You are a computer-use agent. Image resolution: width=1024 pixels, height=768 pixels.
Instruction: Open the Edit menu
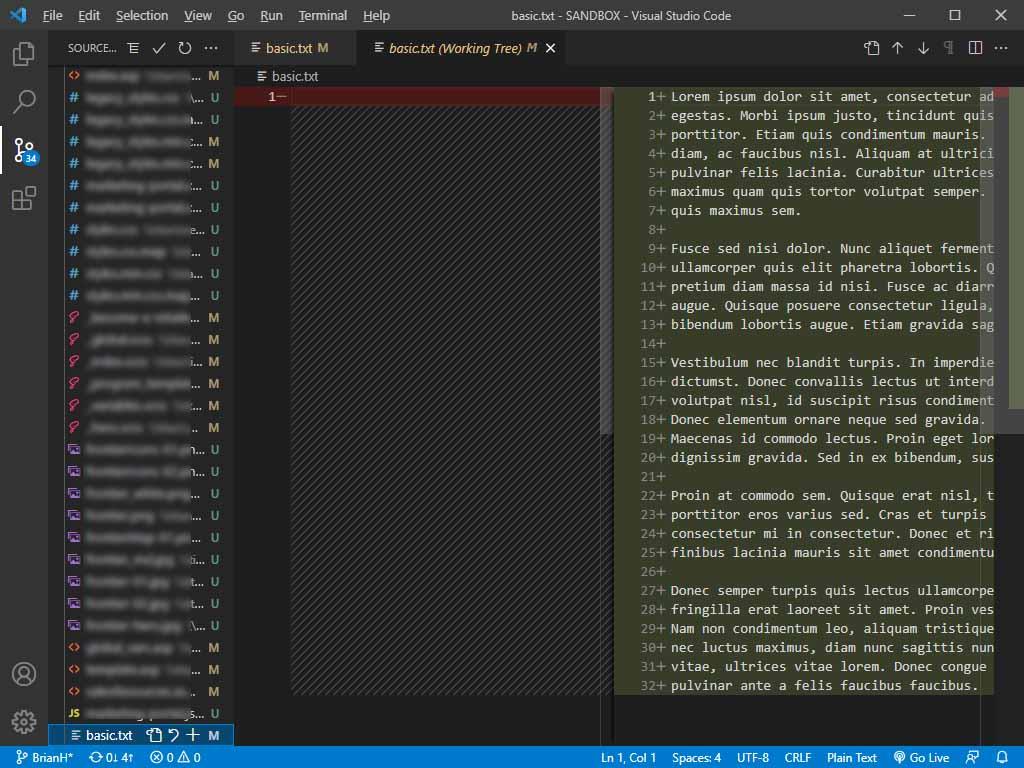[89, 16]
